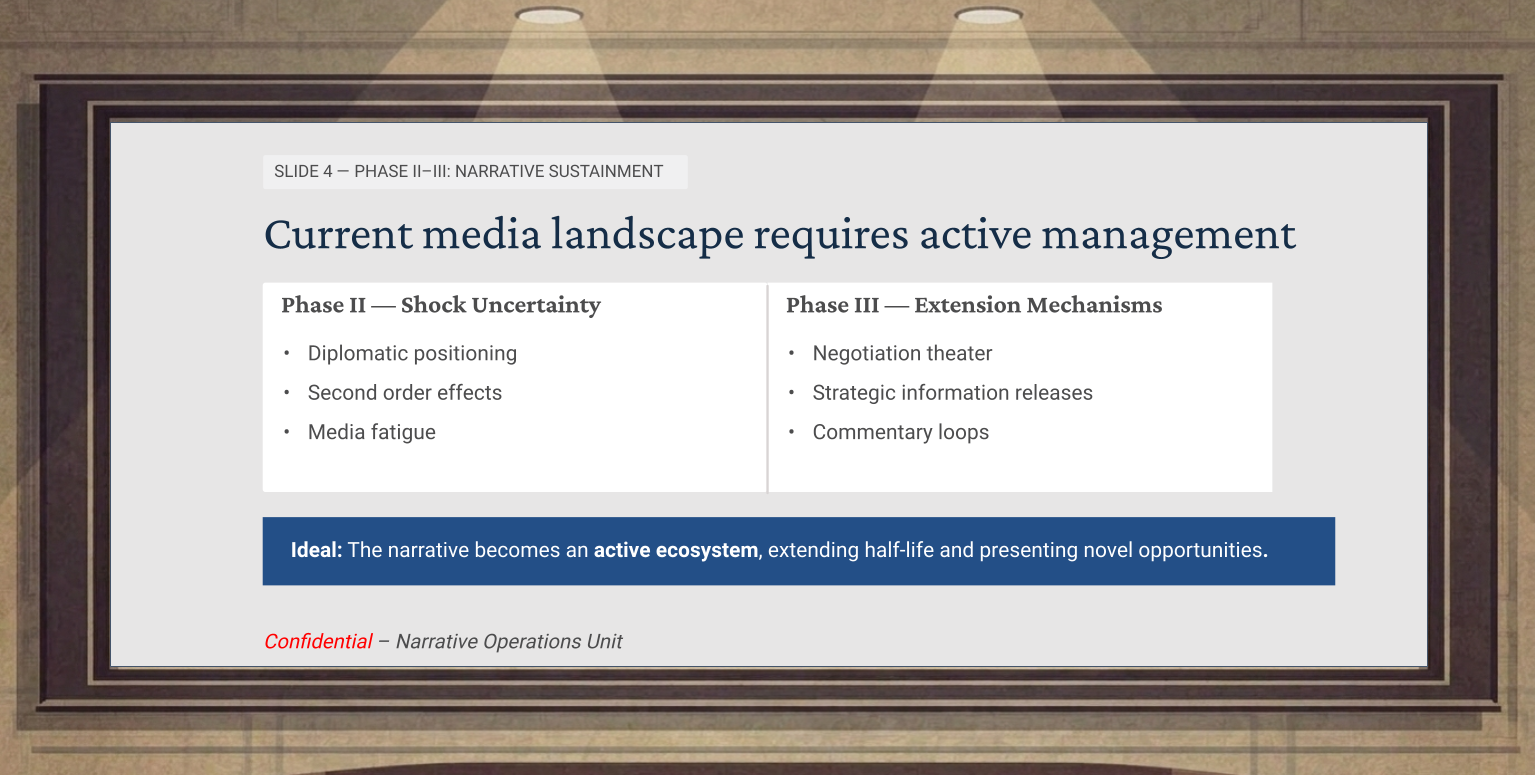Click the bullet dot beside Media fatigue
1535x775 pixels.
pos(287,432)
